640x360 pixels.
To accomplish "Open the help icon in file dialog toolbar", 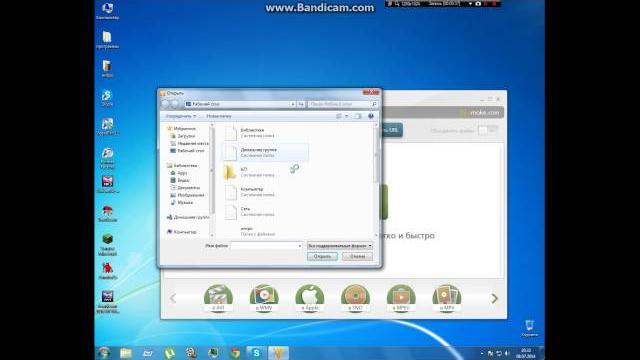I will [x=371, y=116].
